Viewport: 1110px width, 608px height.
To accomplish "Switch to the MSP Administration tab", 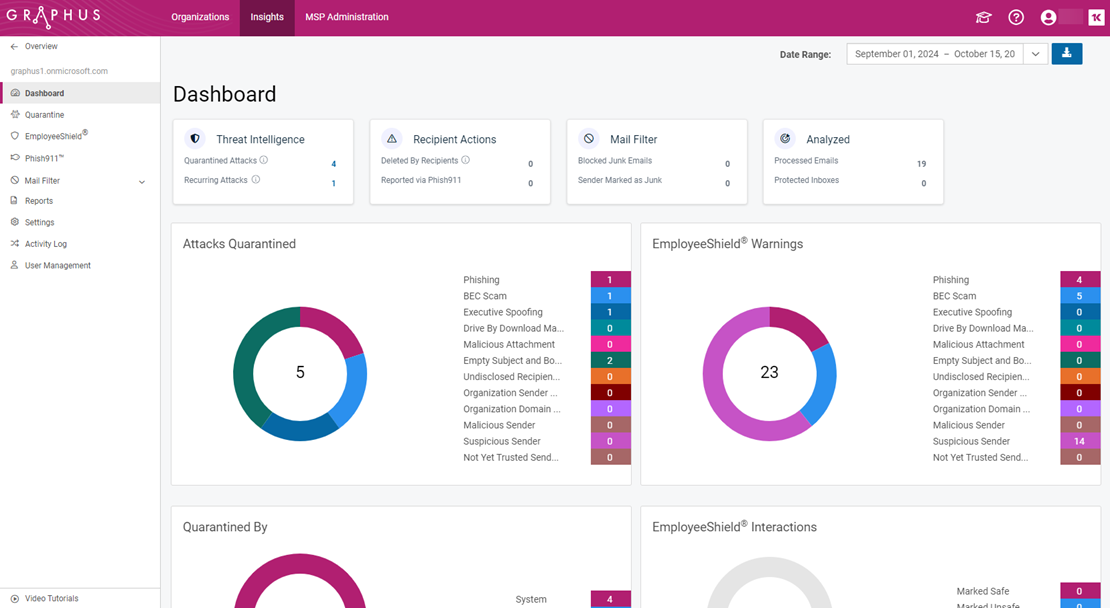I will coord(347,17).
